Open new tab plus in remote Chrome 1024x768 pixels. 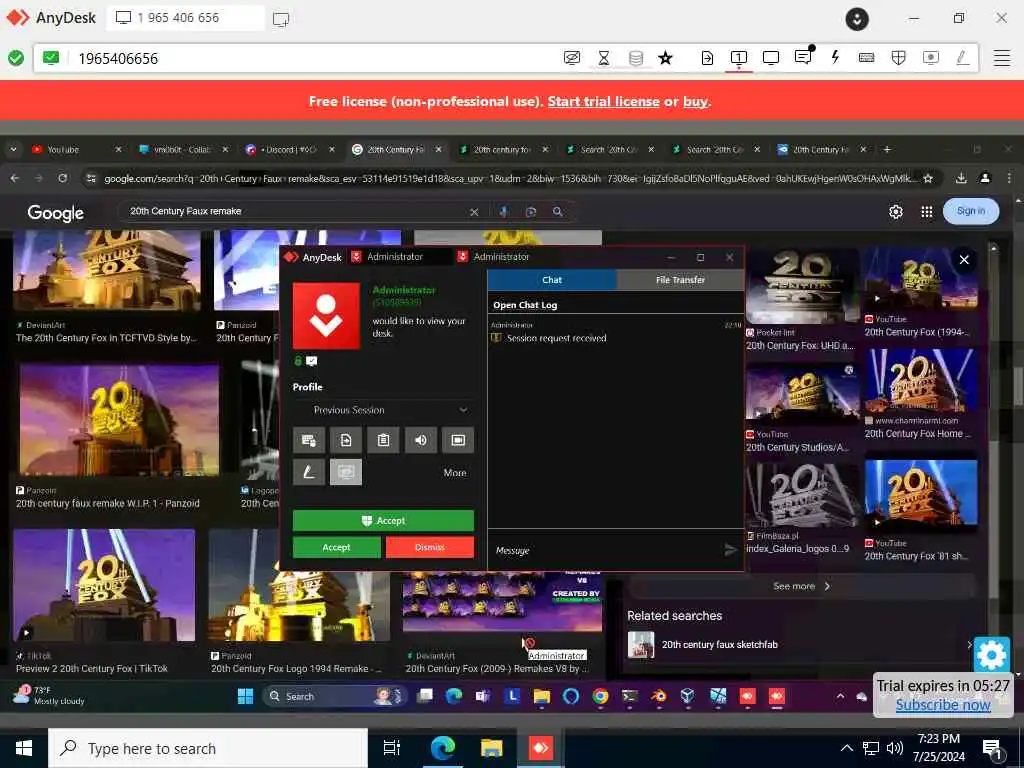(887, 150)
